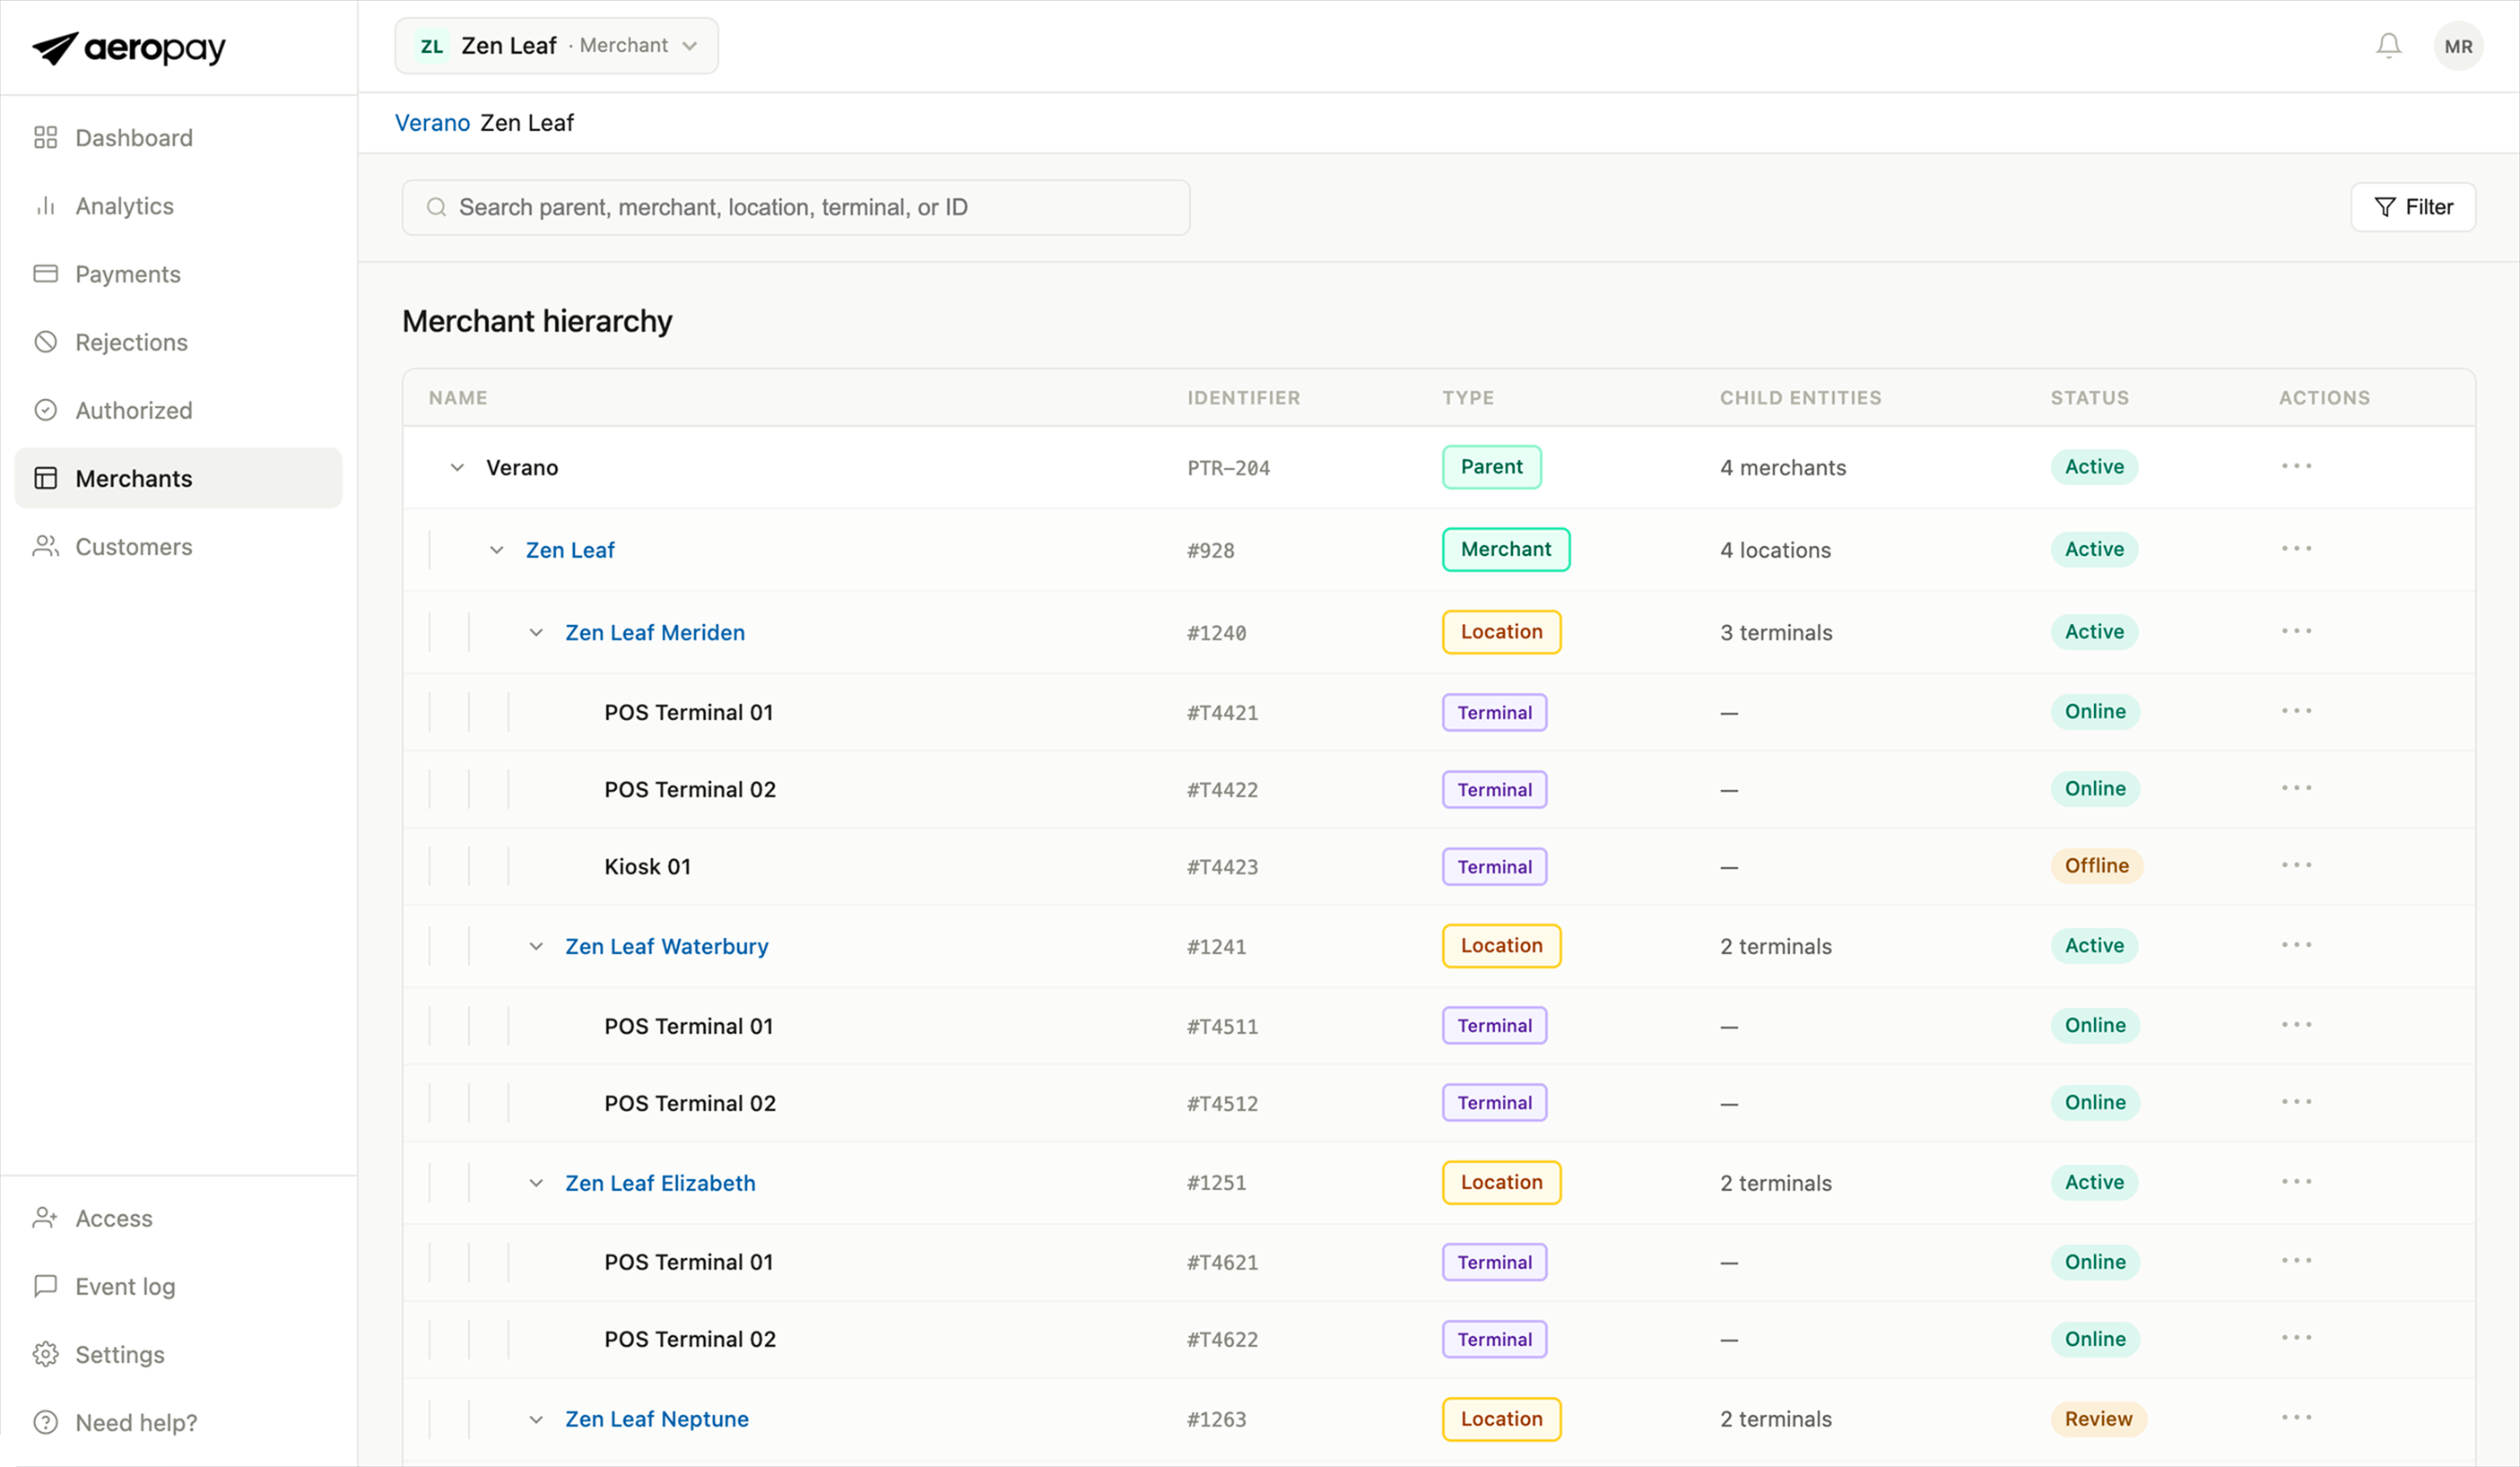Click the aeropay logo
The height and width of the screenshot is (1467, 2520).
click(129, 47)
